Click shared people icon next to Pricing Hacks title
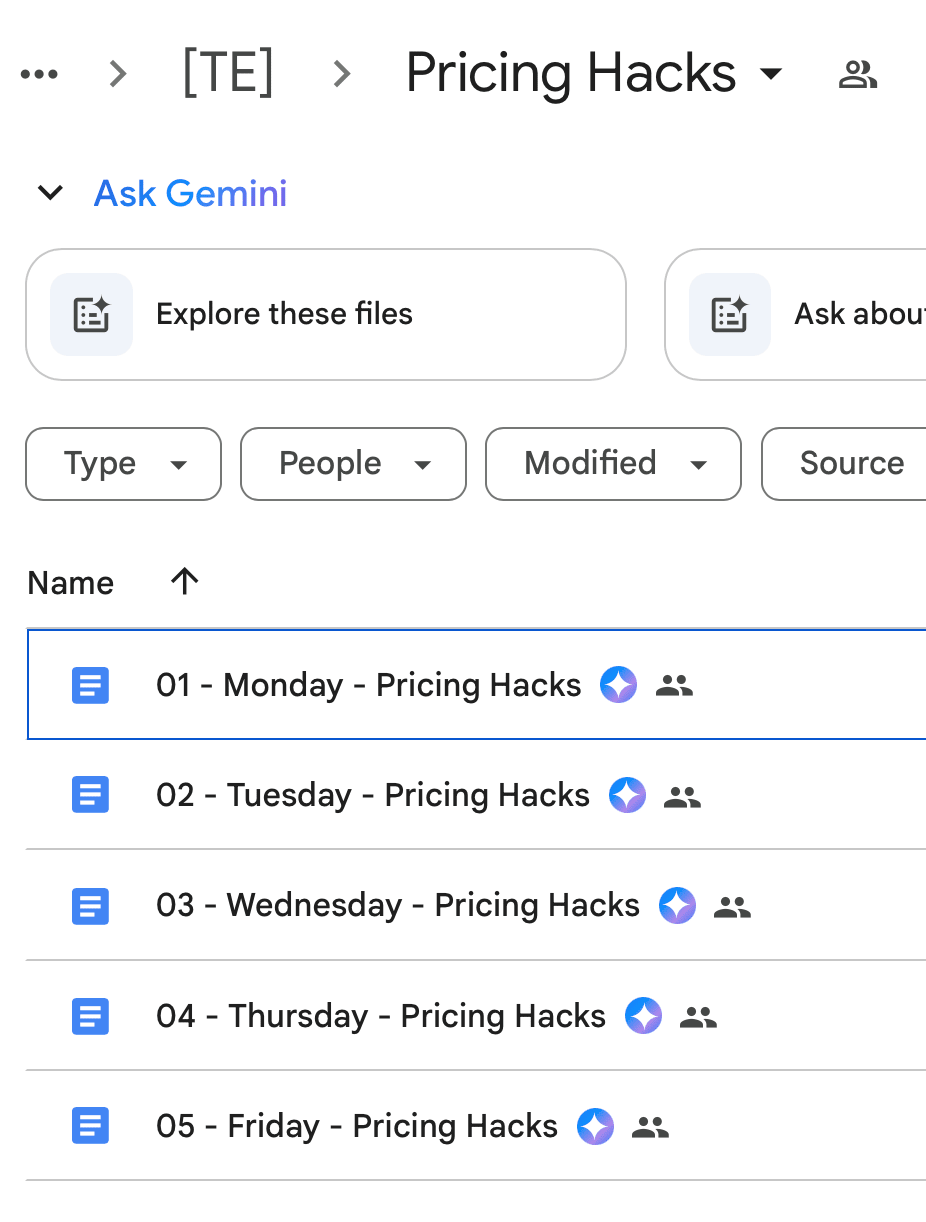Image resolution: width=926 pixels, height=1222 pixels. tap(857, 74)
